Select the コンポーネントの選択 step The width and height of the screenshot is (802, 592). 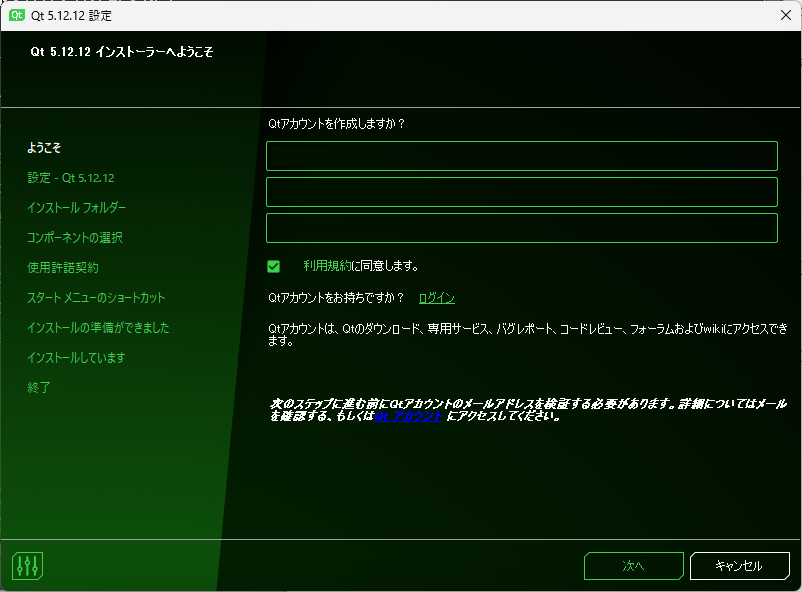click(x=75, y=237)
